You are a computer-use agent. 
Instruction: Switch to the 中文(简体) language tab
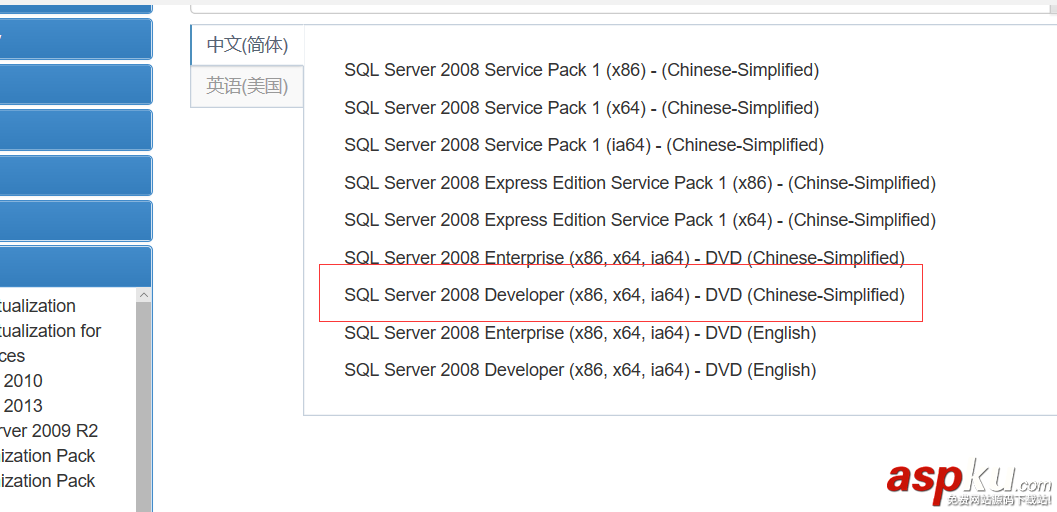pos(247,45)
